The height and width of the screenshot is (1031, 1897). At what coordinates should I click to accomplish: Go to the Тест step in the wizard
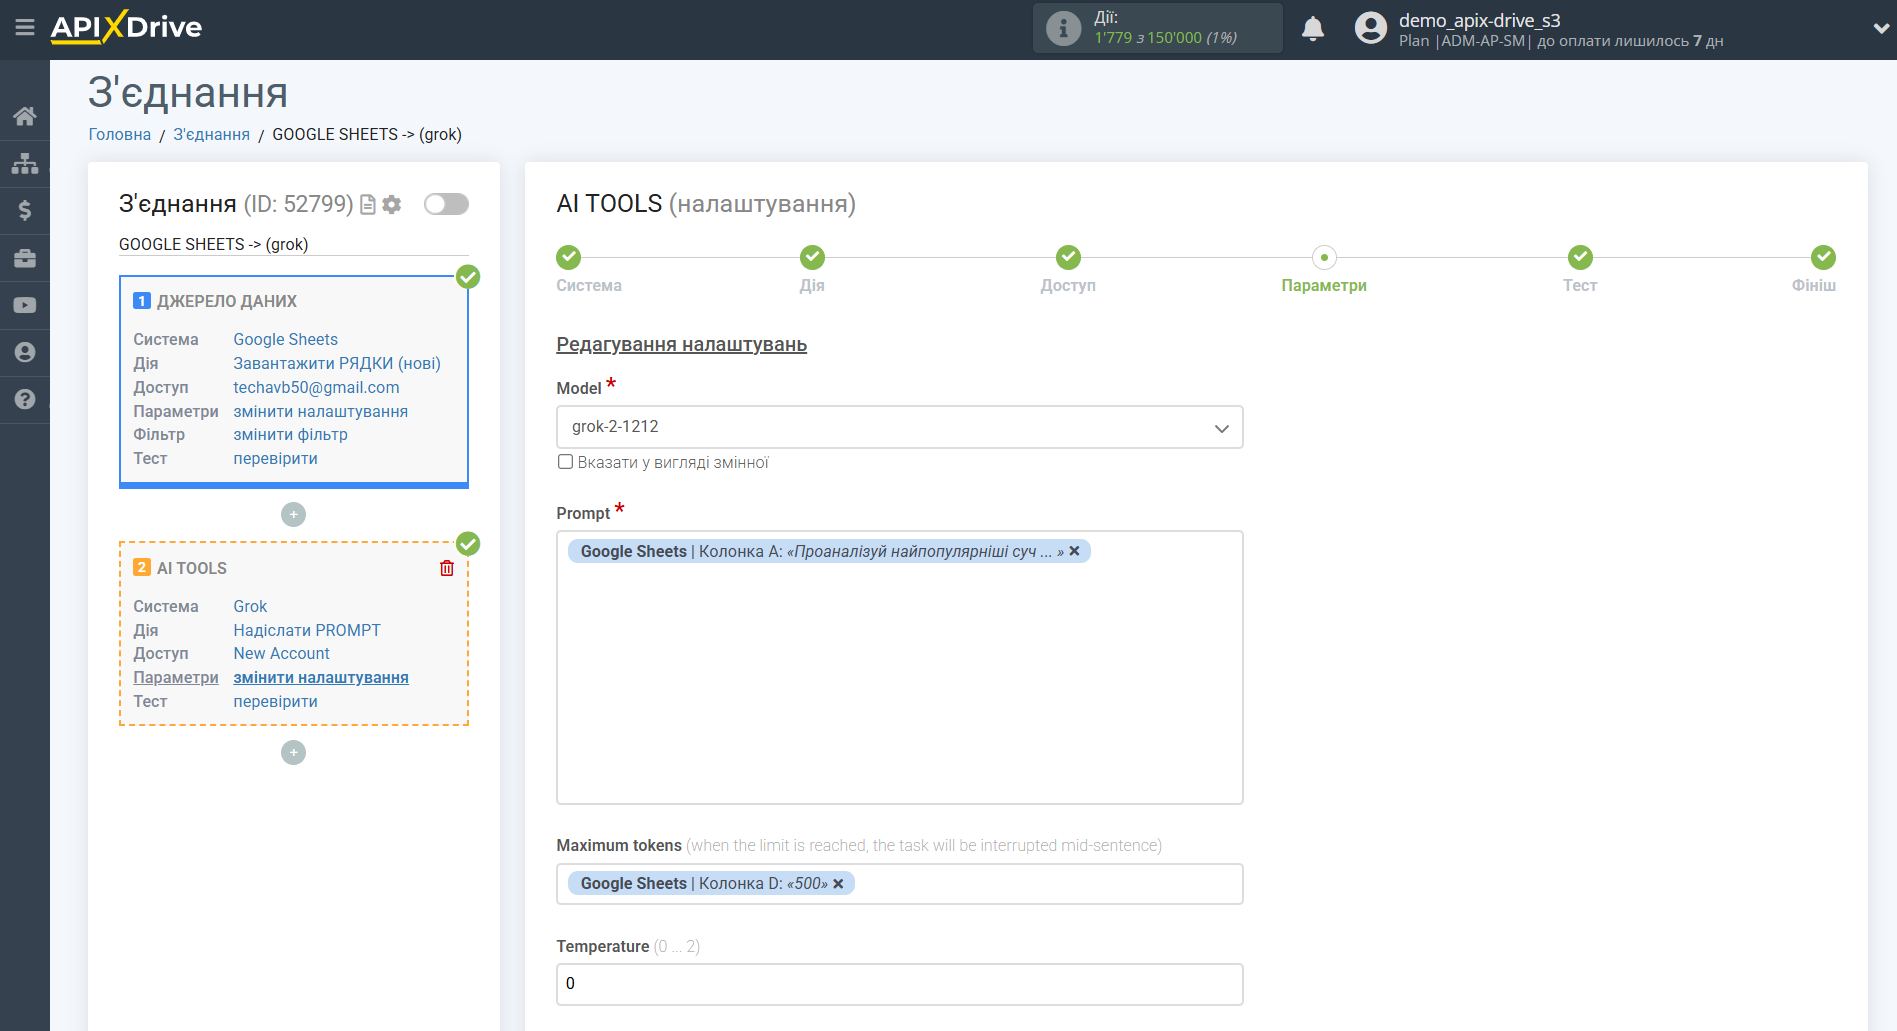[x=1579, y=258]
